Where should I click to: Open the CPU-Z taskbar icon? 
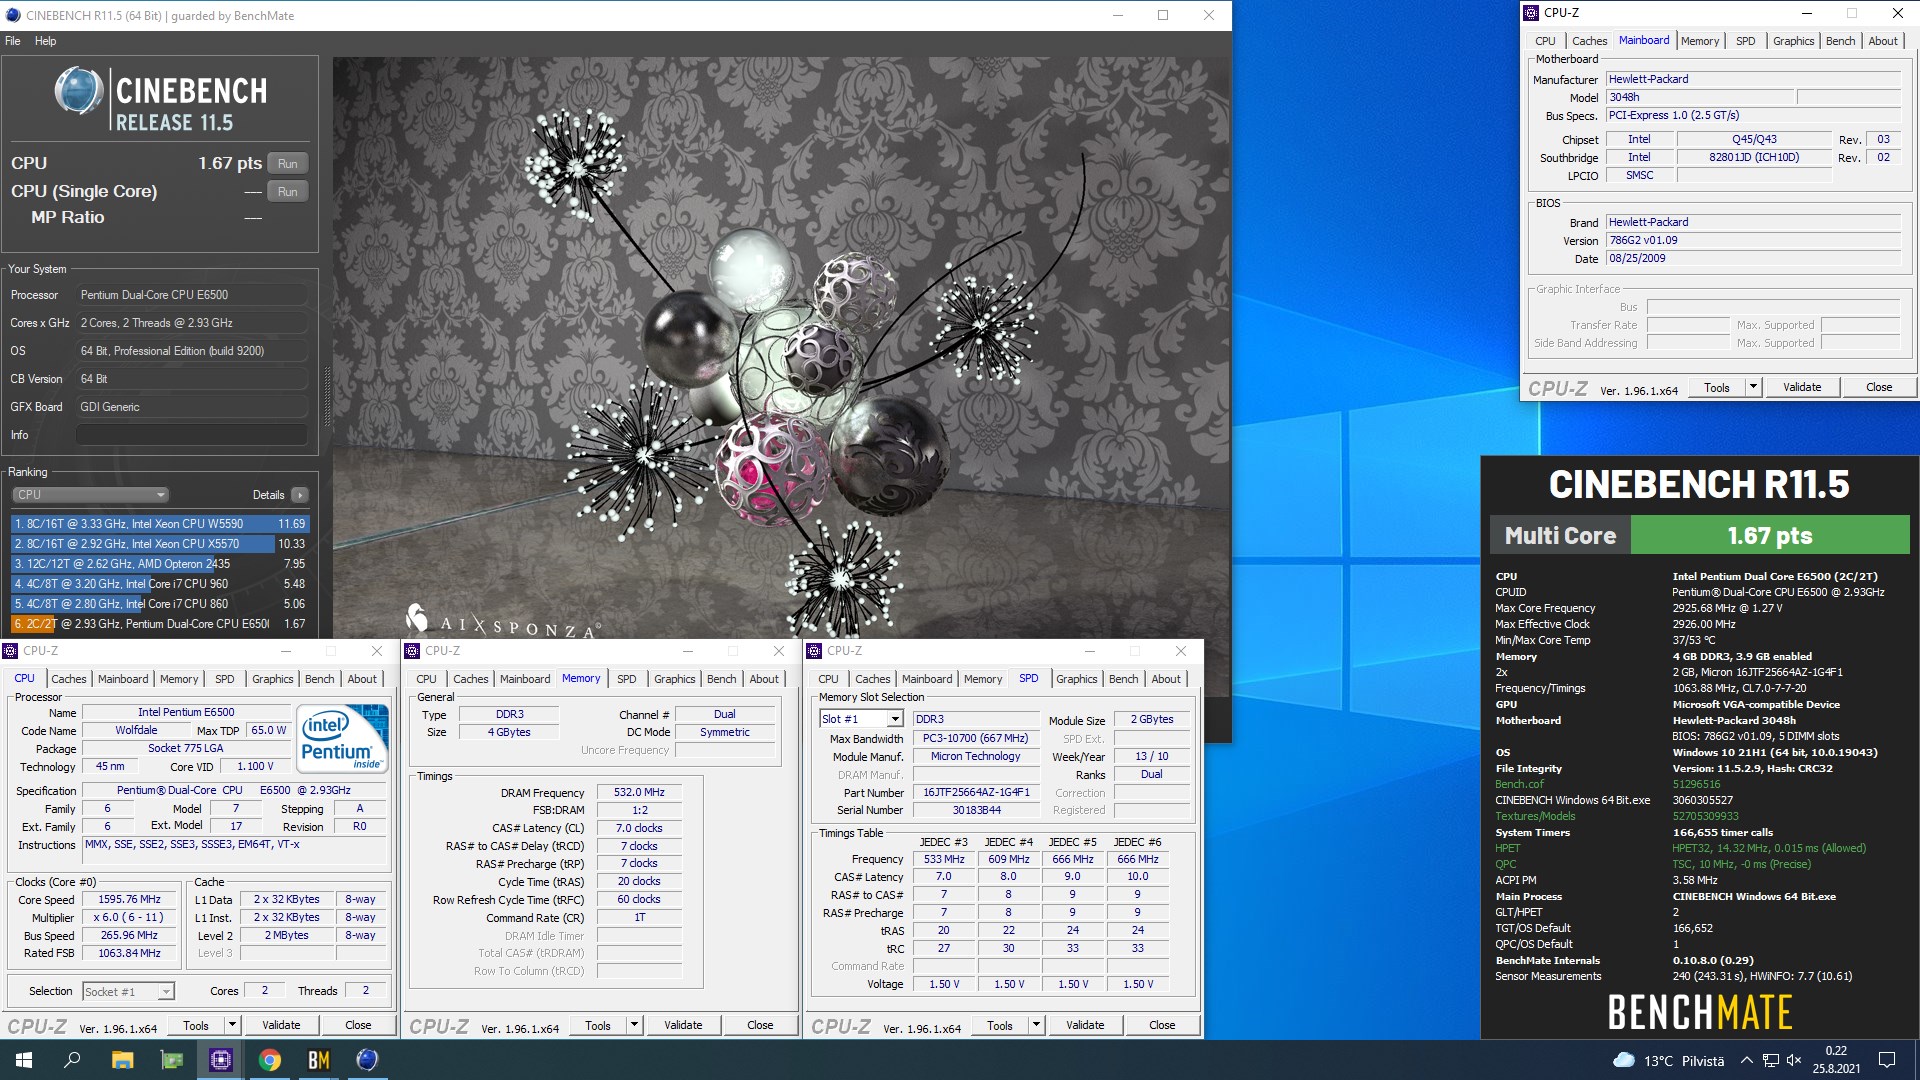220,1060
